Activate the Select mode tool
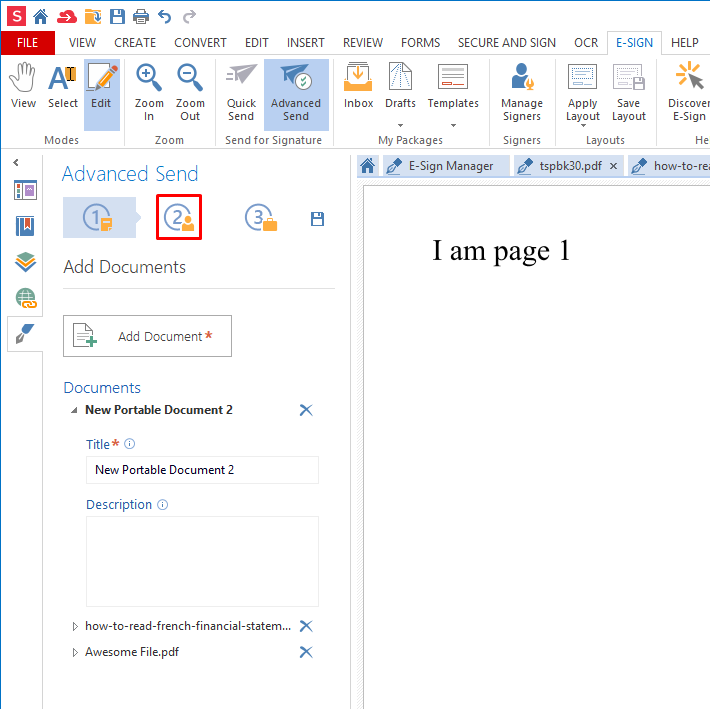710x709 pixels. (x=63, y=86)
